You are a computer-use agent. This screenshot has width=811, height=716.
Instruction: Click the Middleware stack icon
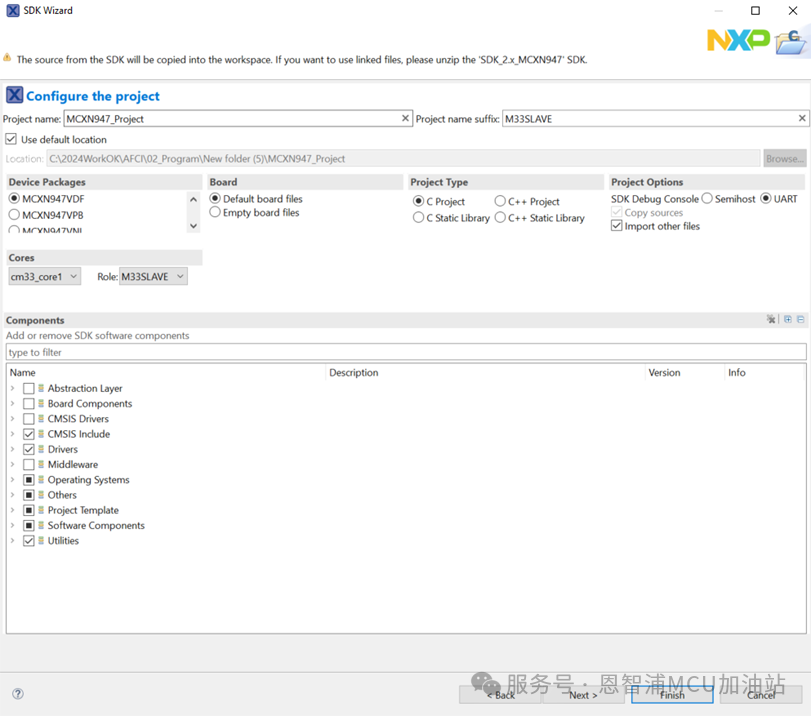pyautogui.click(x=41, y=464)
